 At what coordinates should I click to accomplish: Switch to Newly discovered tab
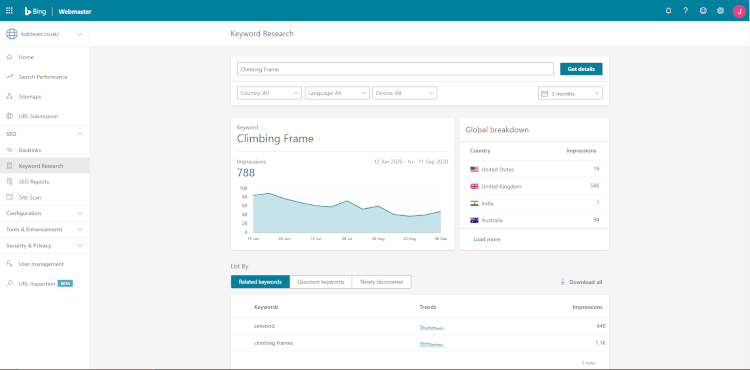tap(382, 282)
